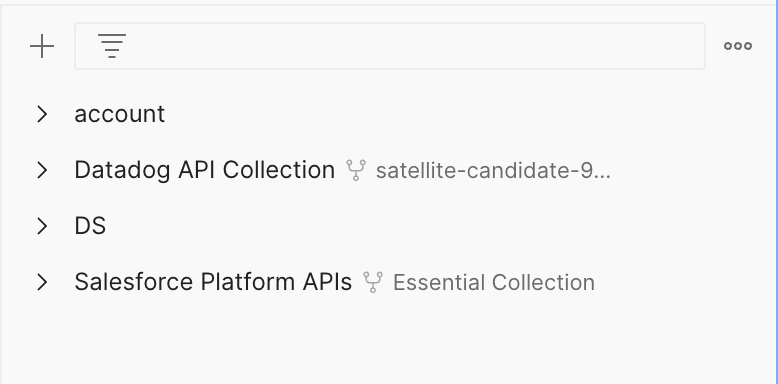This screenshot has width=778, height=384.
Task: Focus the collections filter input field
Action: point(389,46)
